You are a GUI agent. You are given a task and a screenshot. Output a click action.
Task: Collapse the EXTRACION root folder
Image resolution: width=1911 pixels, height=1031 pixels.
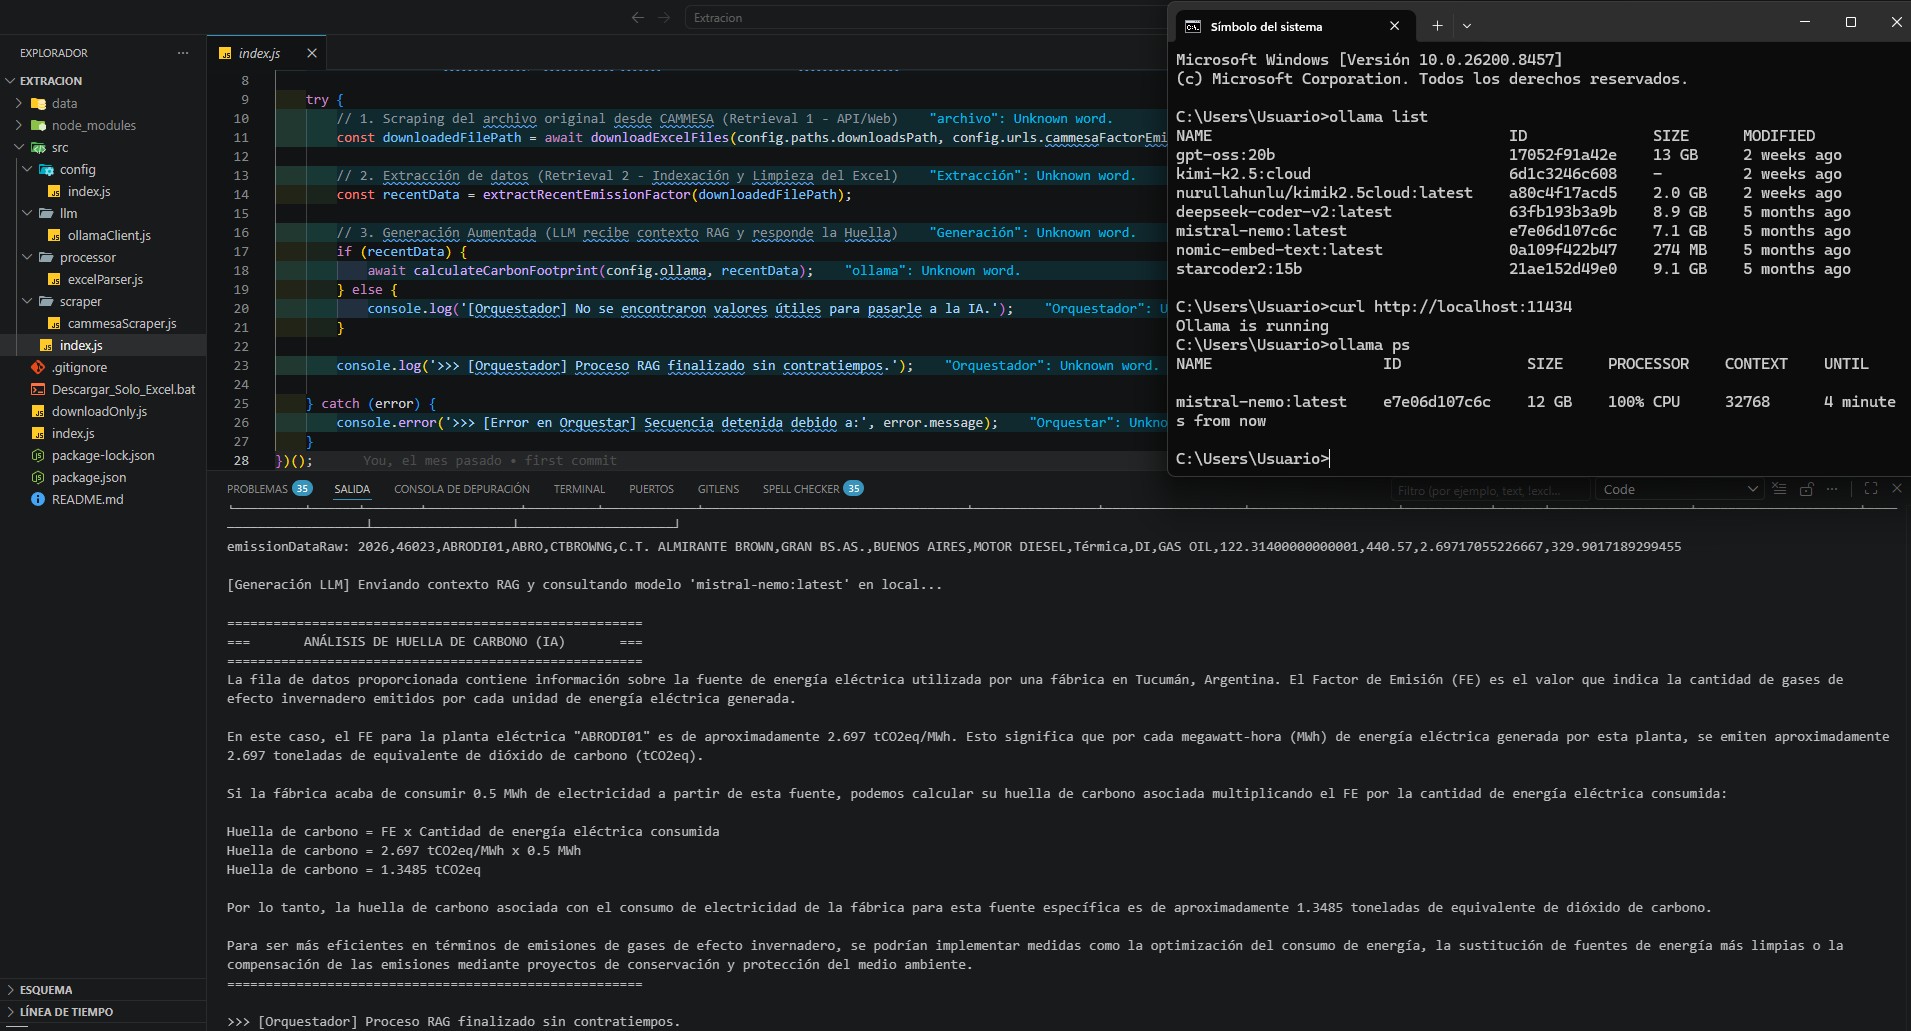tap(10, 81)
